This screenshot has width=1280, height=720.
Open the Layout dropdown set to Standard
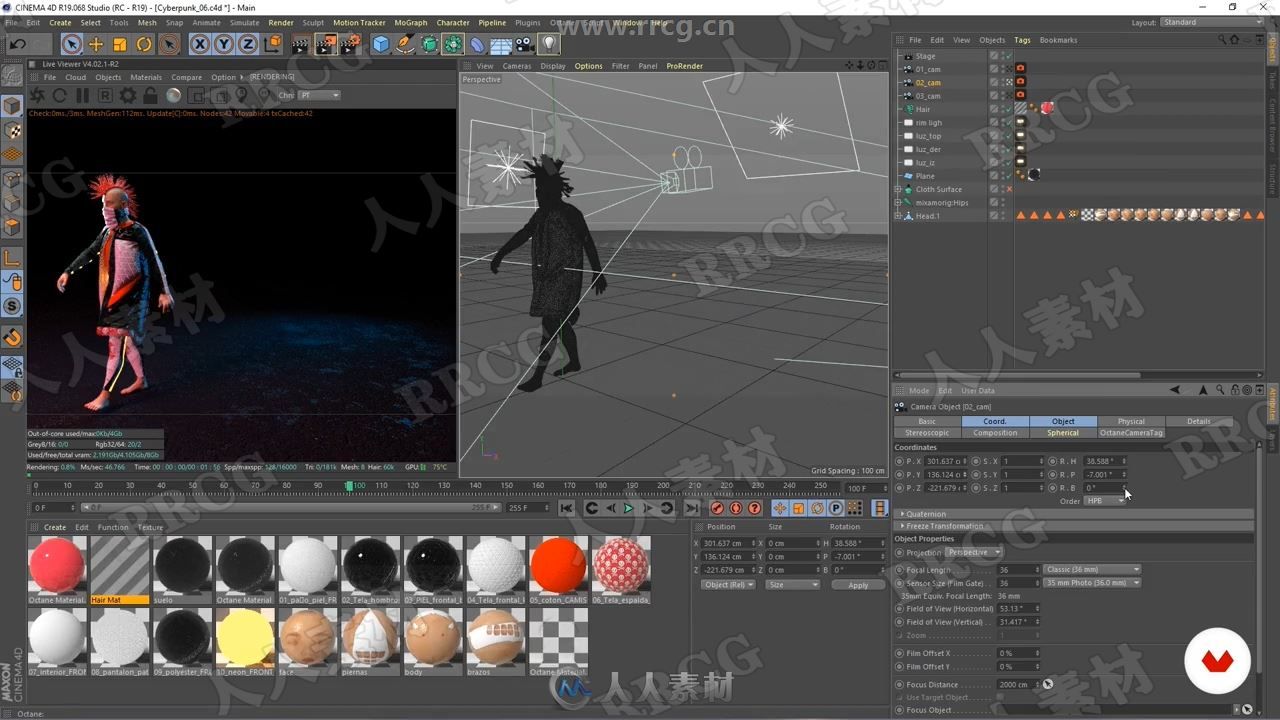(1211, 22)
